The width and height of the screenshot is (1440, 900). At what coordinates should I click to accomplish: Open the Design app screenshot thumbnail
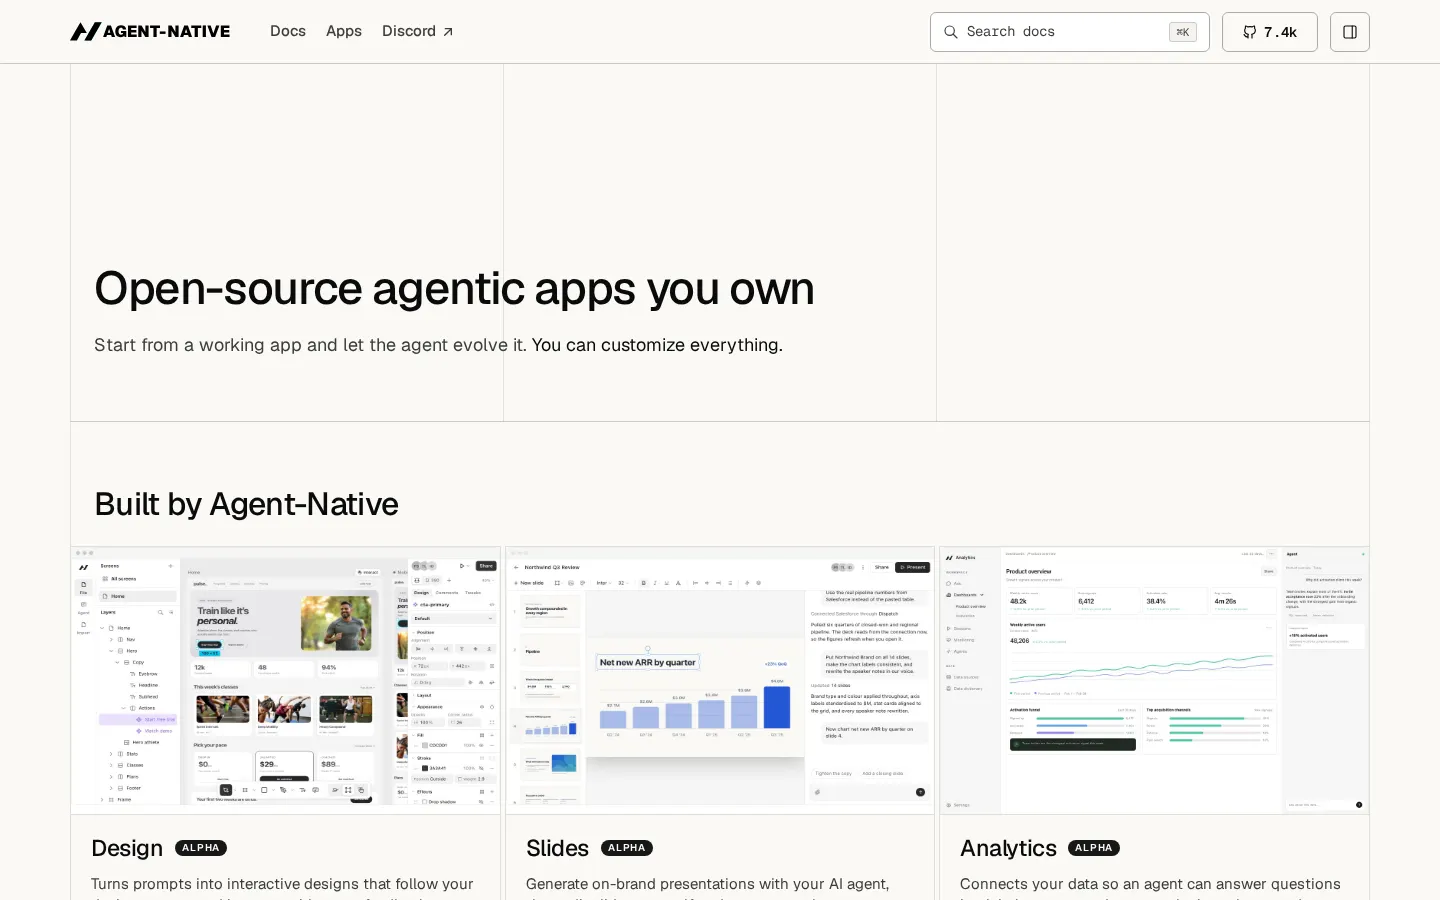(x=286, y=680)
